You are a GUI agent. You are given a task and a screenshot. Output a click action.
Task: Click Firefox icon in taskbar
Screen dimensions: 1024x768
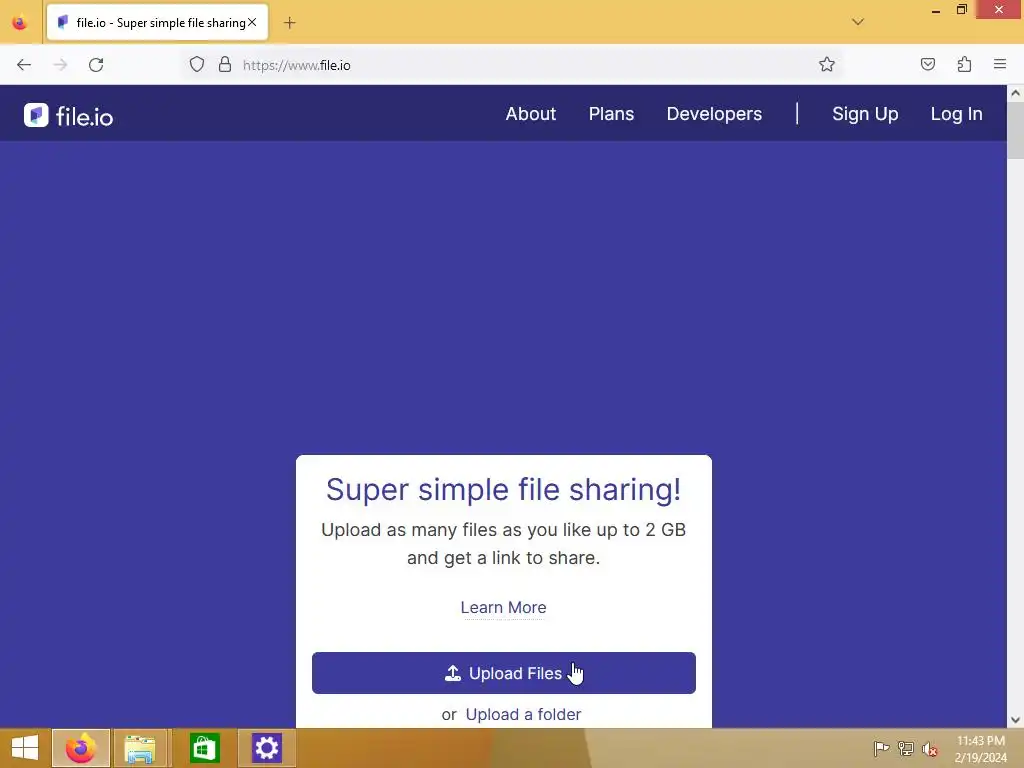[x=81, y=748]
